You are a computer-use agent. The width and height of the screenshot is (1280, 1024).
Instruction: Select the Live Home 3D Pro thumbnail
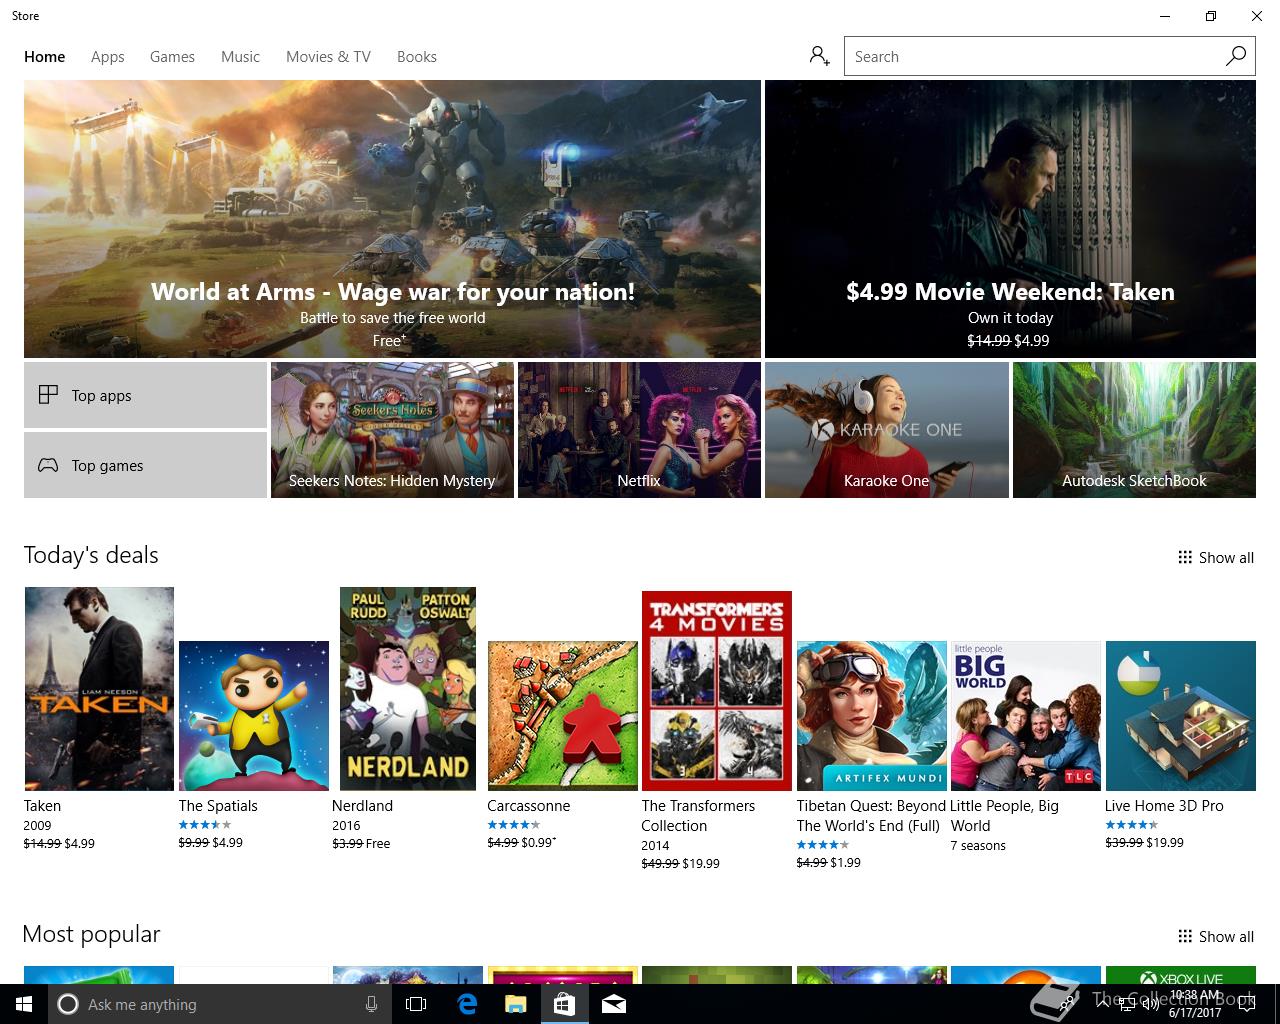click(x=1180, y=716)
